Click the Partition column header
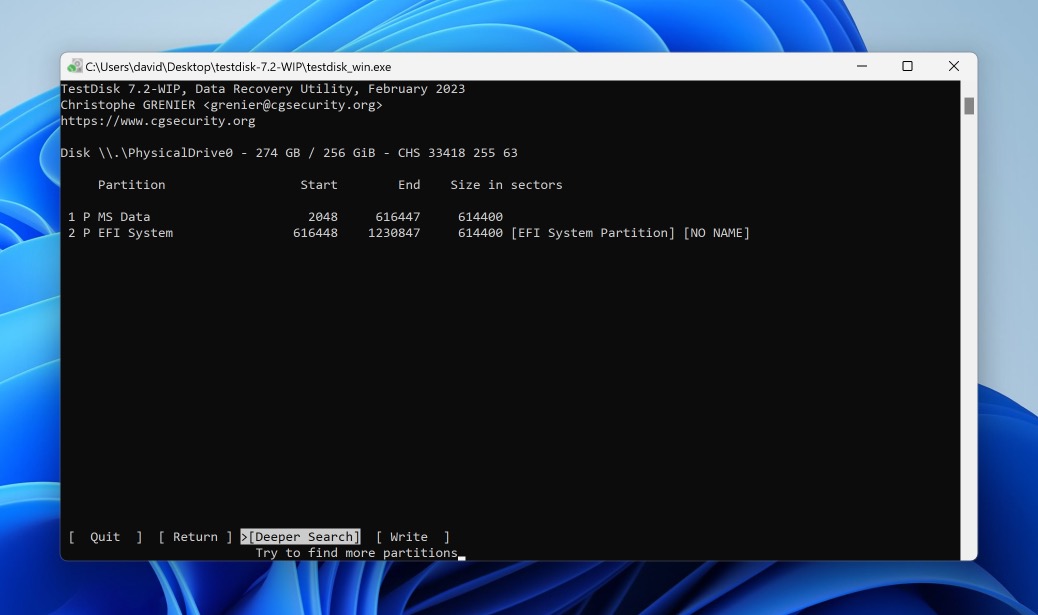 coord(131,185)
